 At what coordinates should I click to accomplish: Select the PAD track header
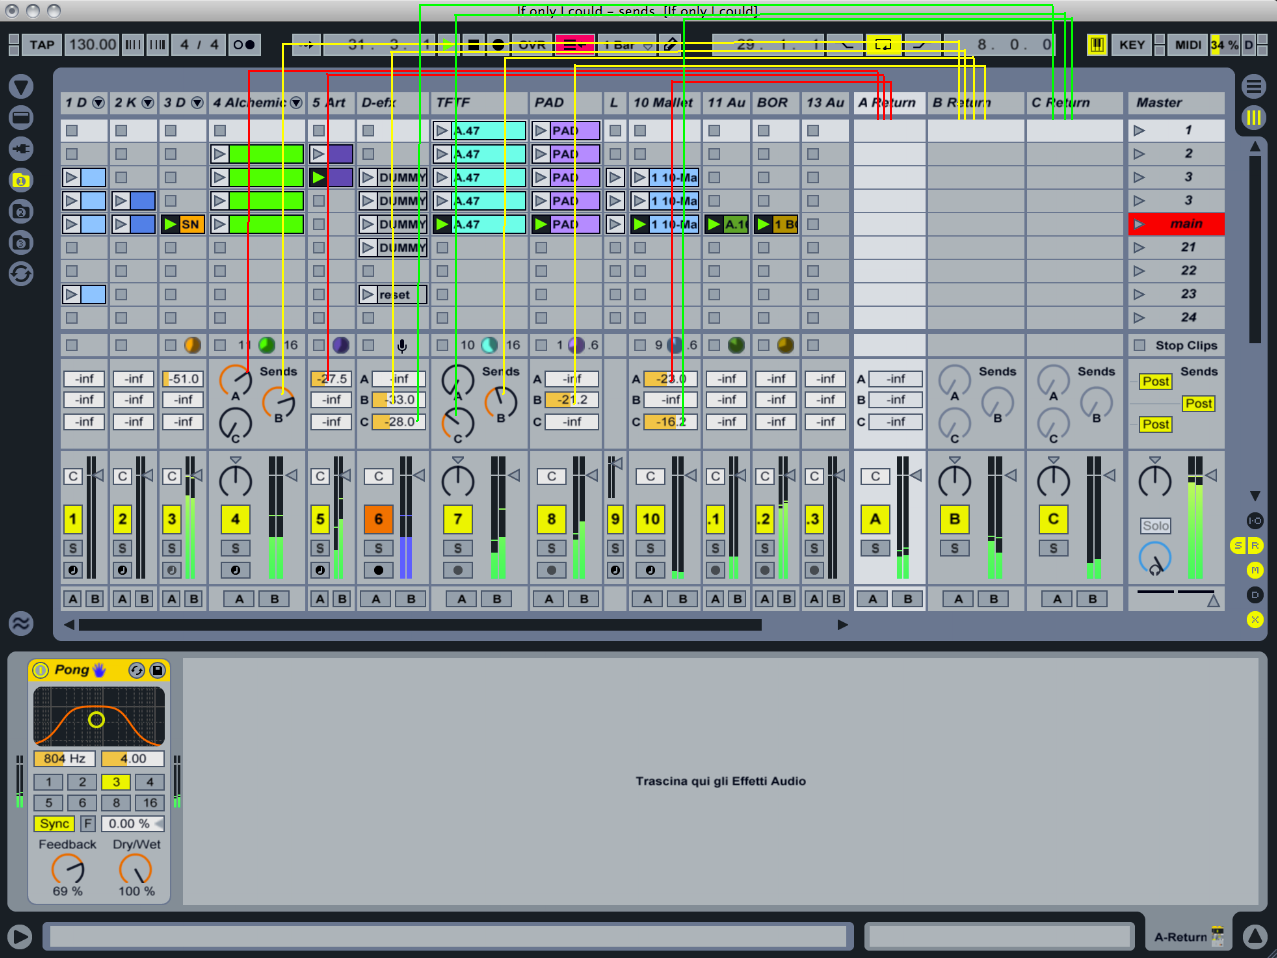point(566,103)
